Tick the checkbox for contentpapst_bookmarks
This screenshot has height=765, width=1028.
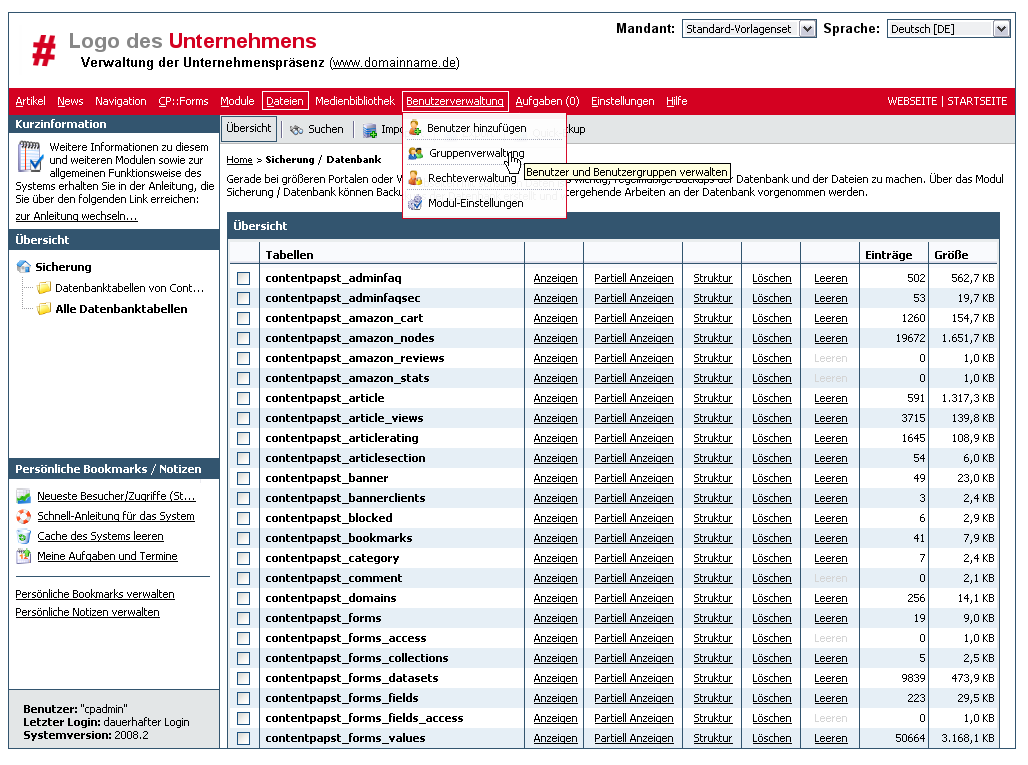click(244, 538)
